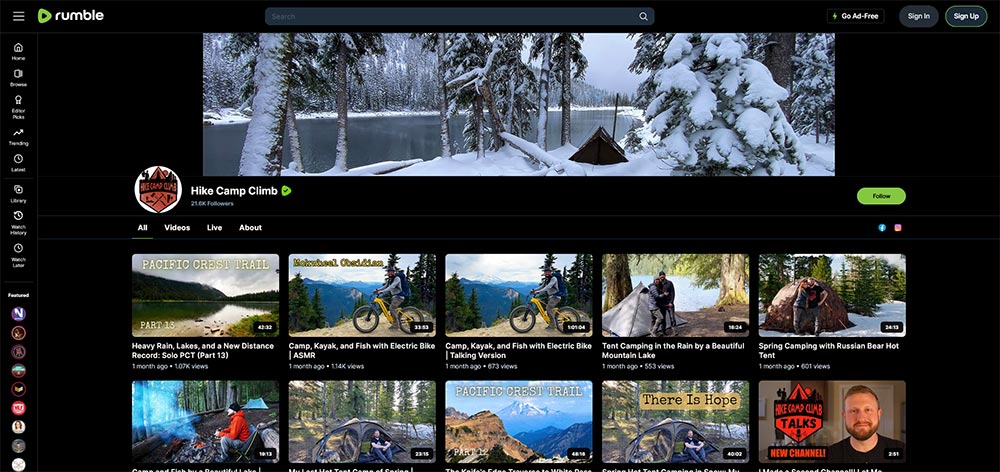Open 'Camp, Kayak, and Fish... Talking Version' title
Viewport: 1000px width, 472px height.
[518, 350]
